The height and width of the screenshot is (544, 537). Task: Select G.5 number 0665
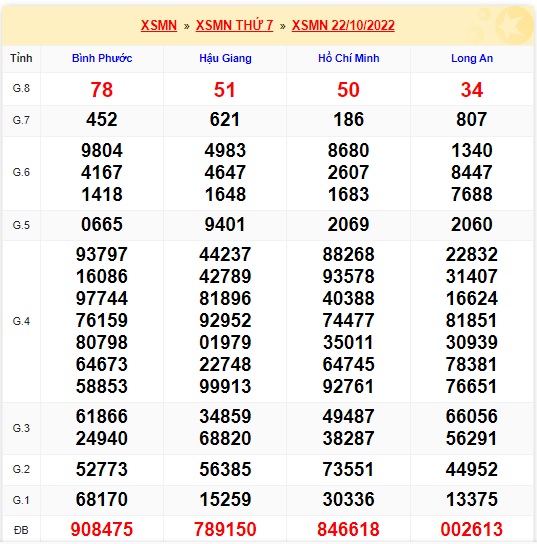(102, 224)
